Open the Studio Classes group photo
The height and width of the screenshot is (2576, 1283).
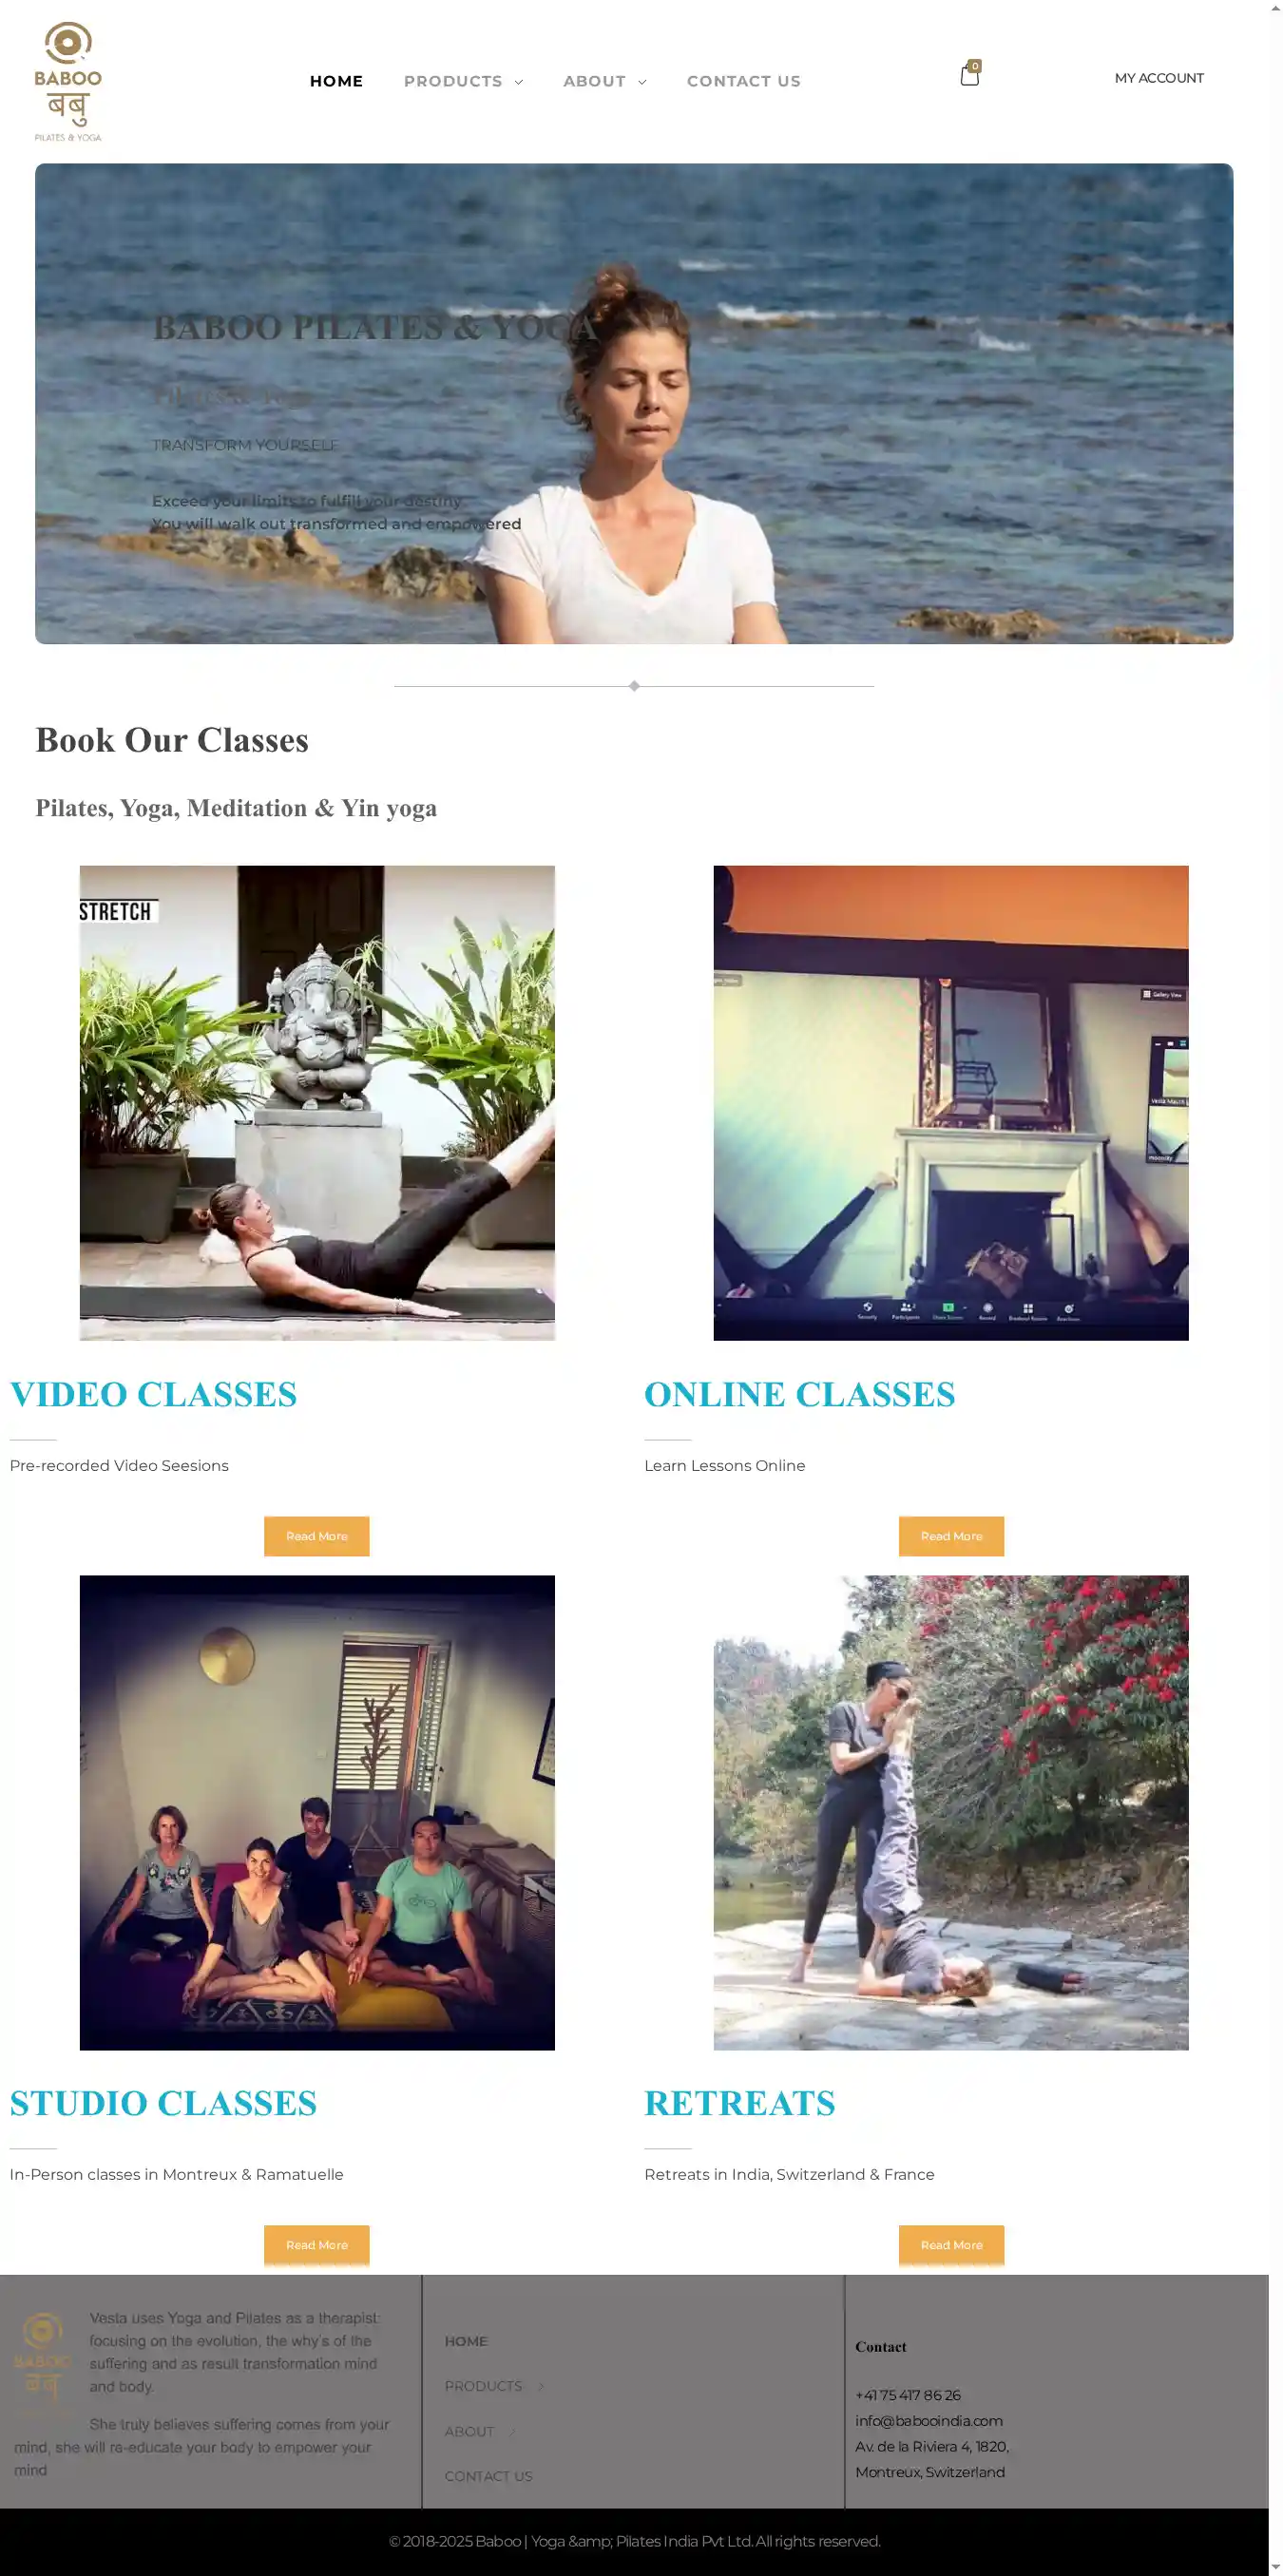[x=317, y=1813]
